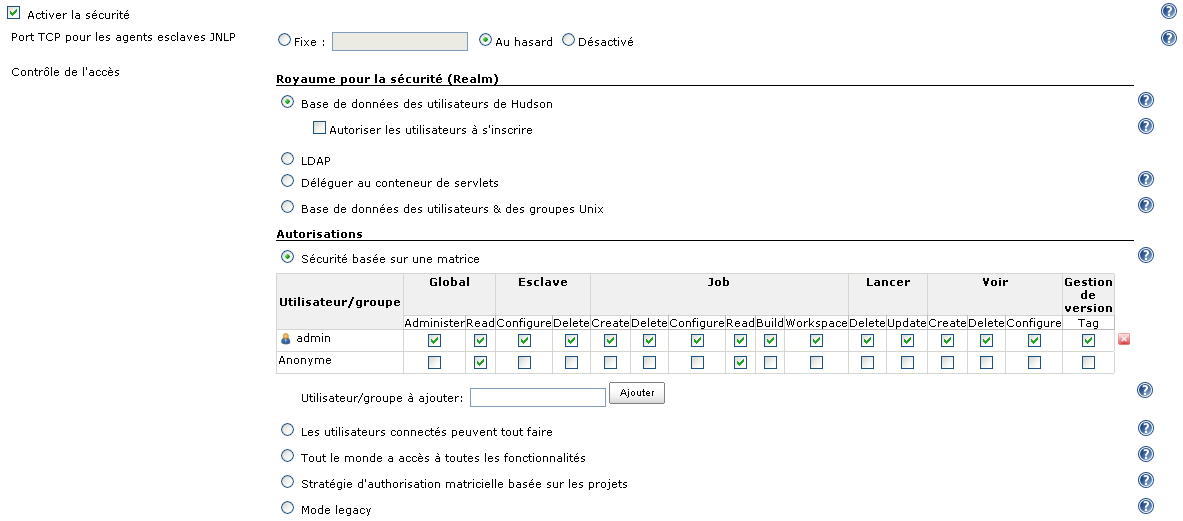
Task: Click the admin user icon in matrix
Action: click(x=286, y=339)
